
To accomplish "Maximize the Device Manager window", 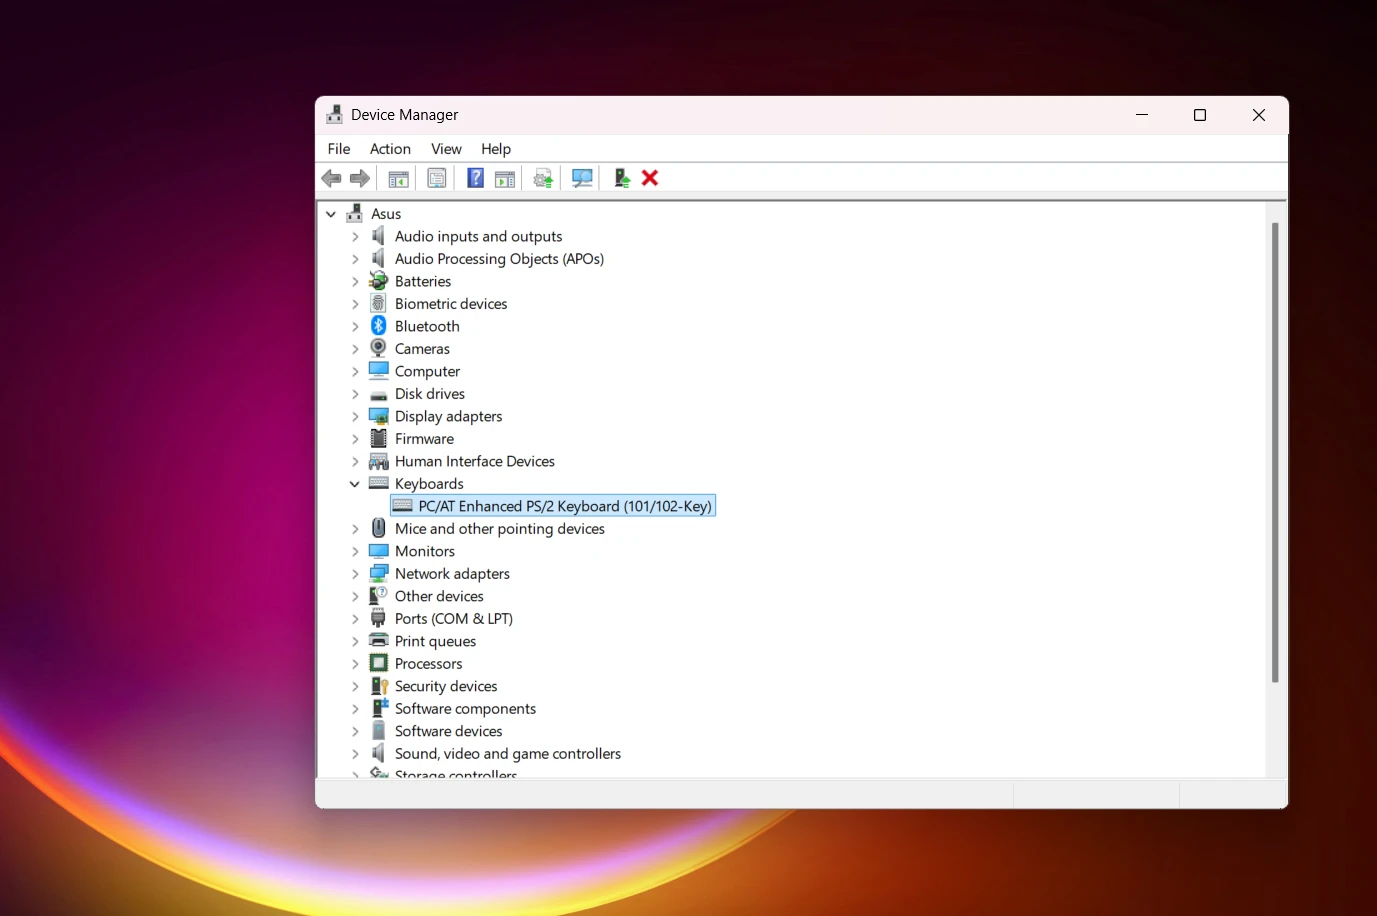I will (x=1200, y=115).
